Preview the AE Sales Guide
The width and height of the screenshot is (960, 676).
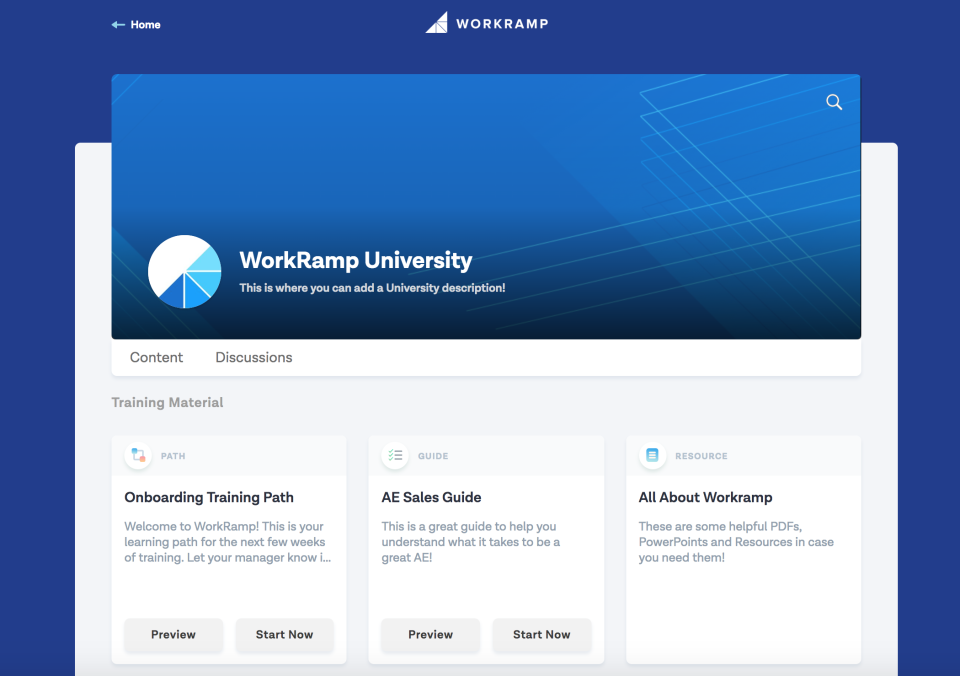tap(430, 635)
